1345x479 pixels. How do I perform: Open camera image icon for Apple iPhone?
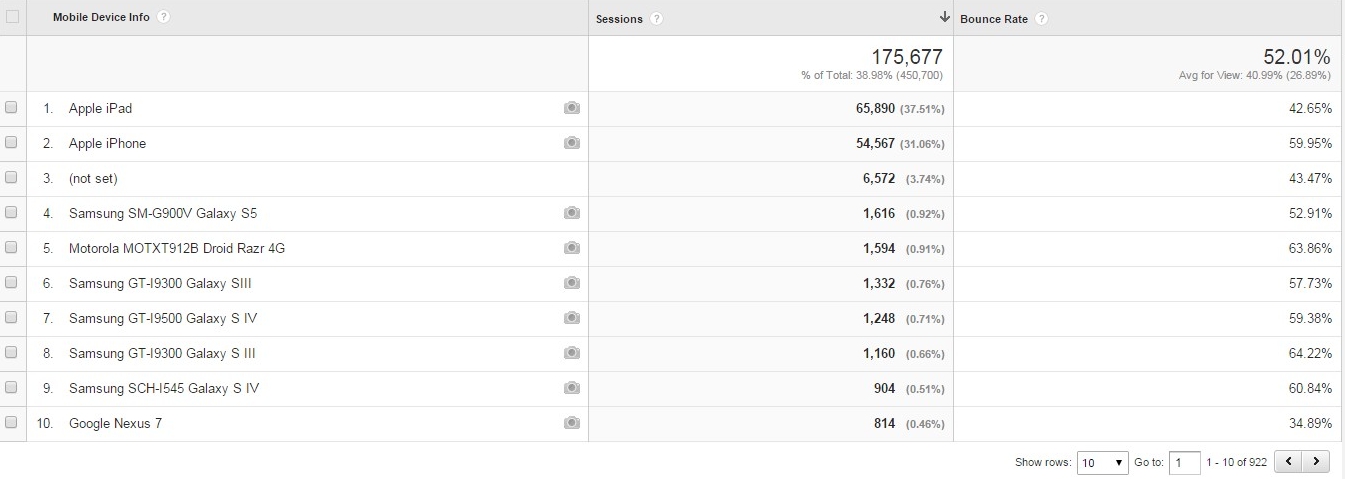pyautogui.click(x=571, y=143)
